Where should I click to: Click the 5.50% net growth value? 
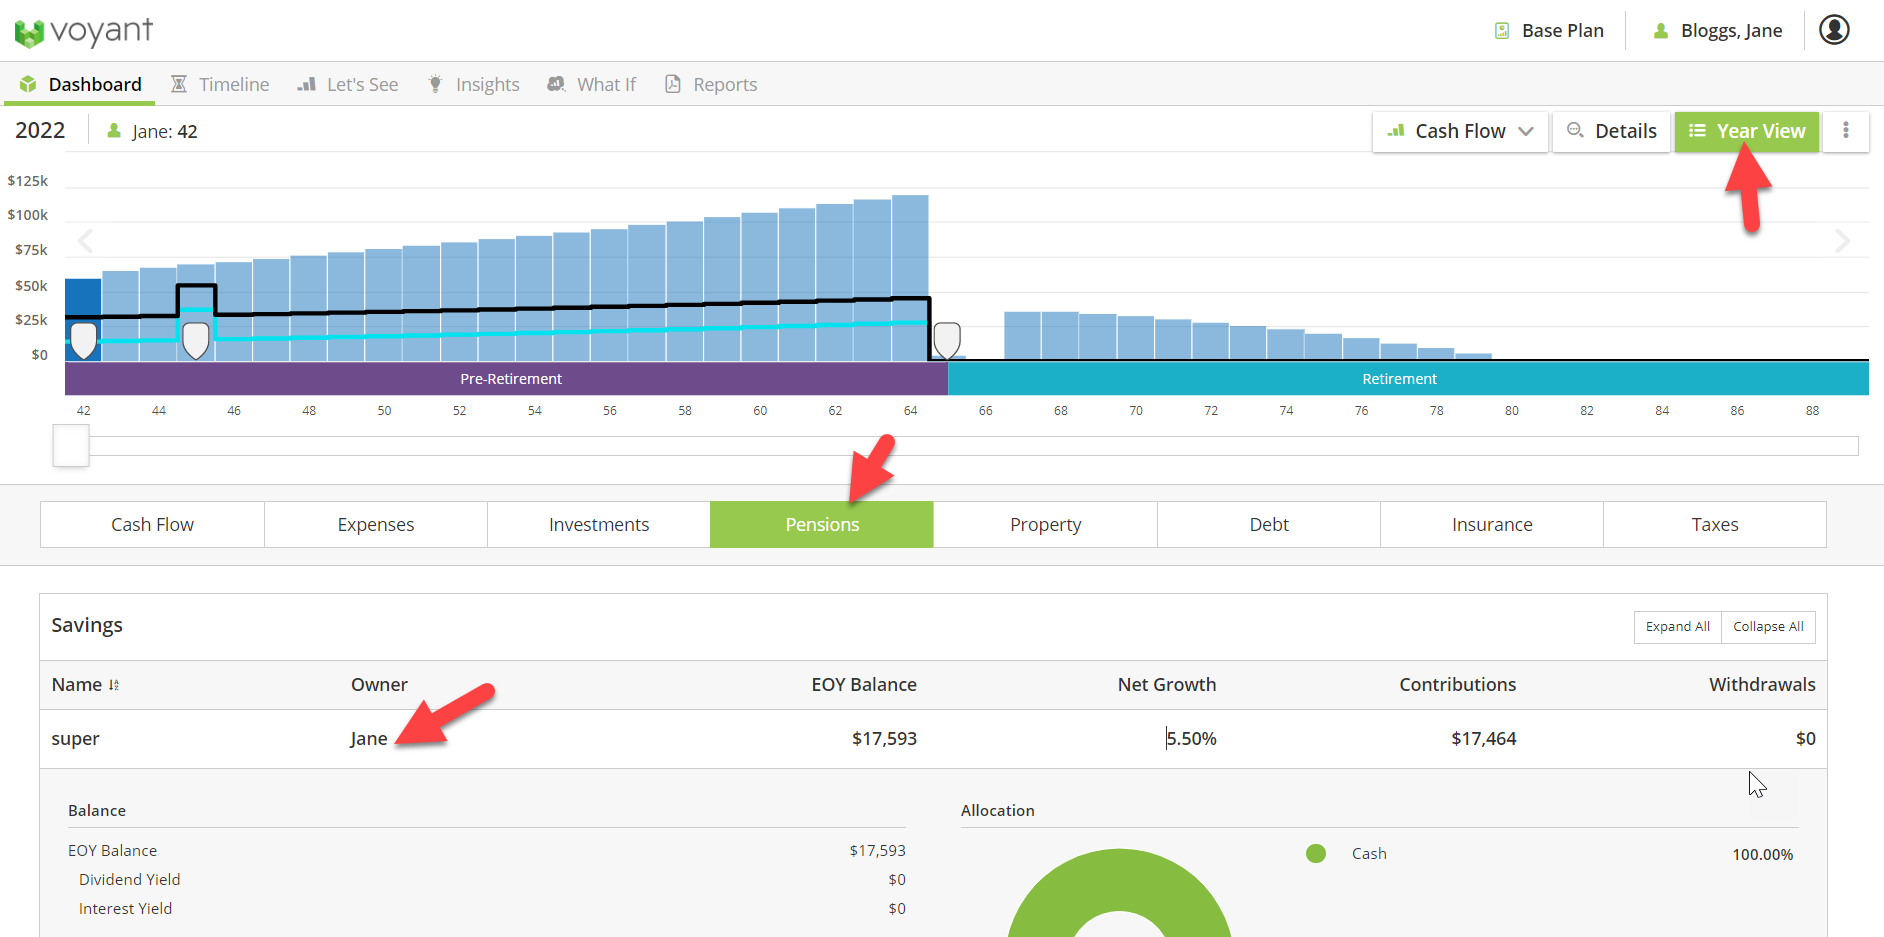1191,739
